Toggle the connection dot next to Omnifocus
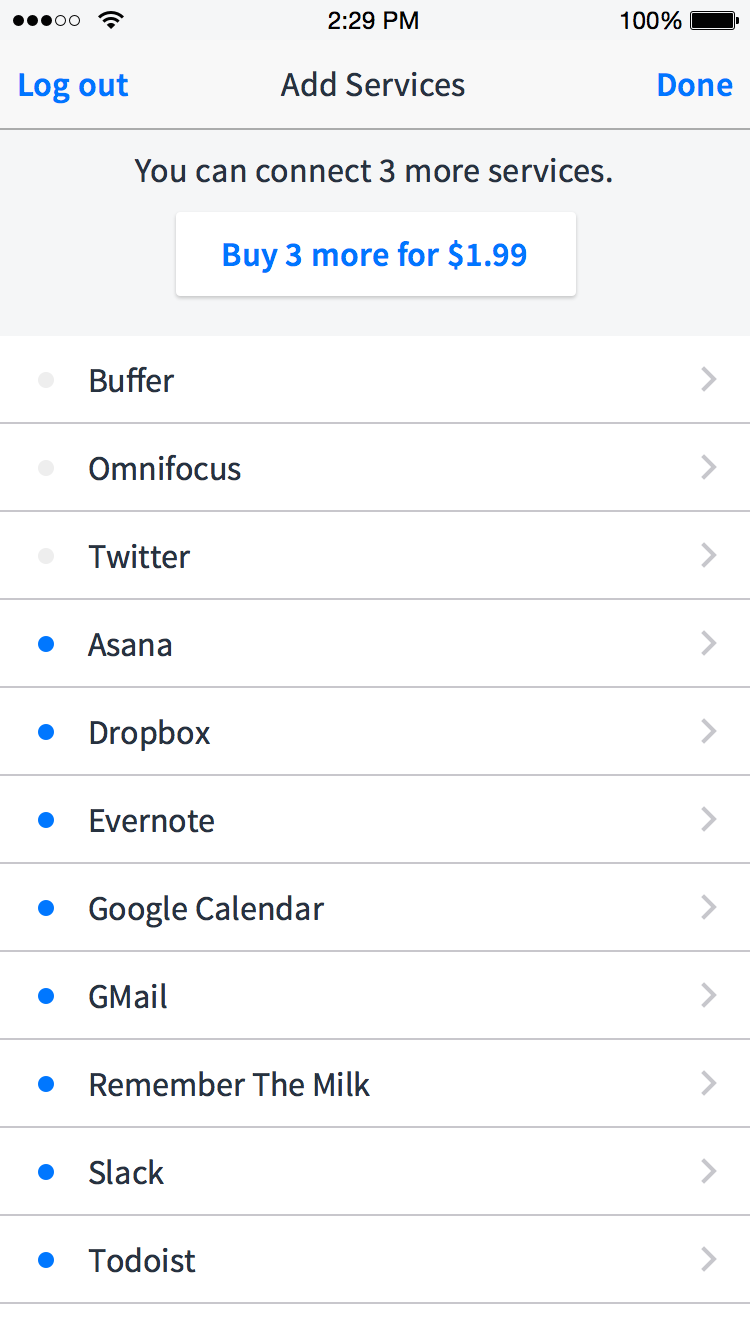 click(46, 467)
